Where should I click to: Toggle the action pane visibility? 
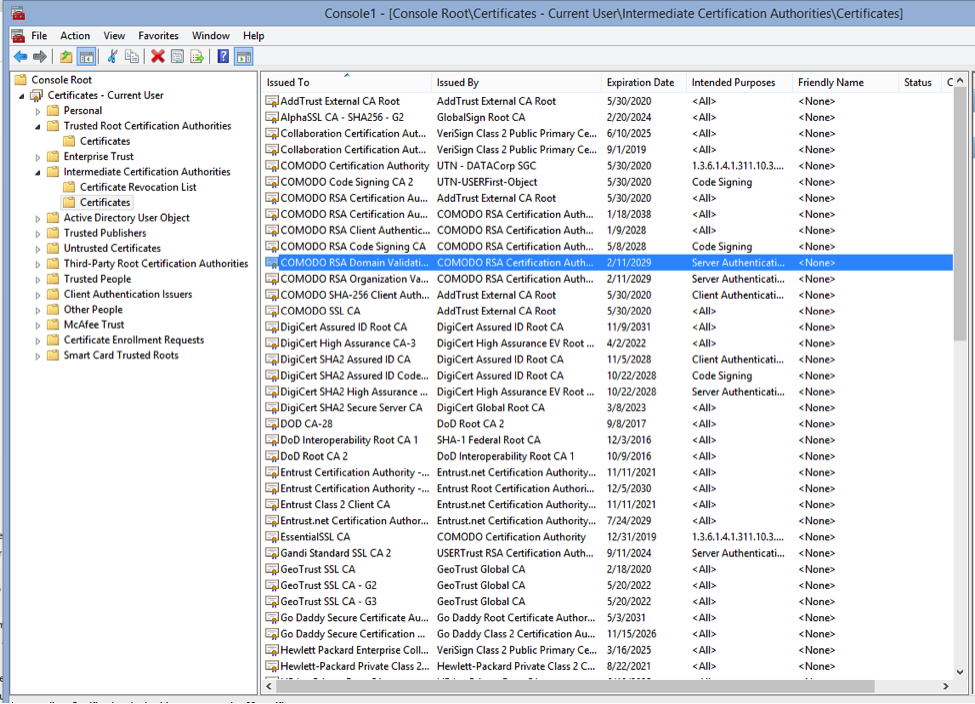(x=243, y=56)
